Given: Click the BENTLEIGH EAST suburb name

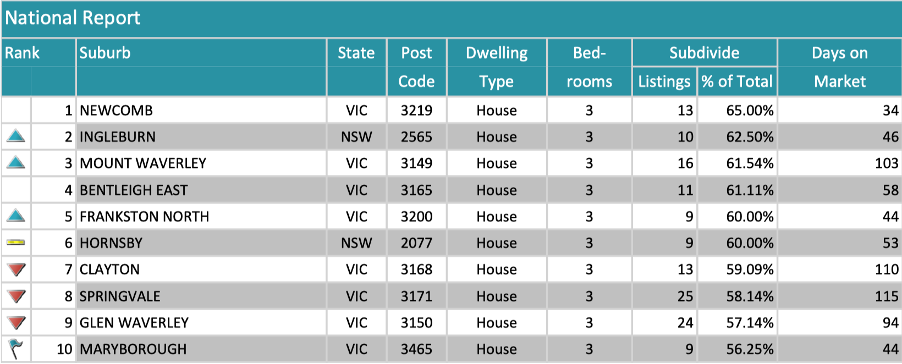Looking at the screenshot, I should (x=134, y=190).
